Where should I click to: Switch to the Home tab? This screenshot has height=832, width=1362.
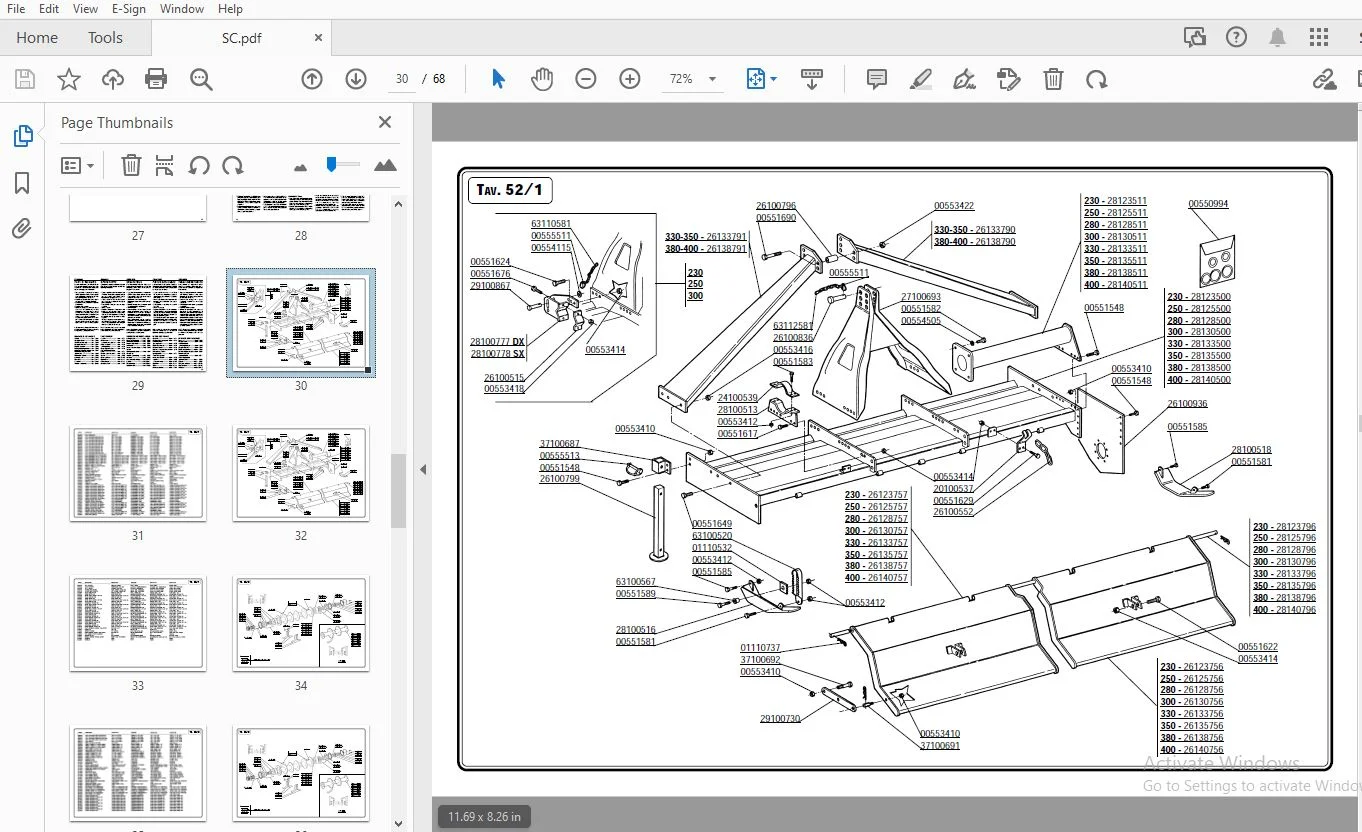(37, 38)
